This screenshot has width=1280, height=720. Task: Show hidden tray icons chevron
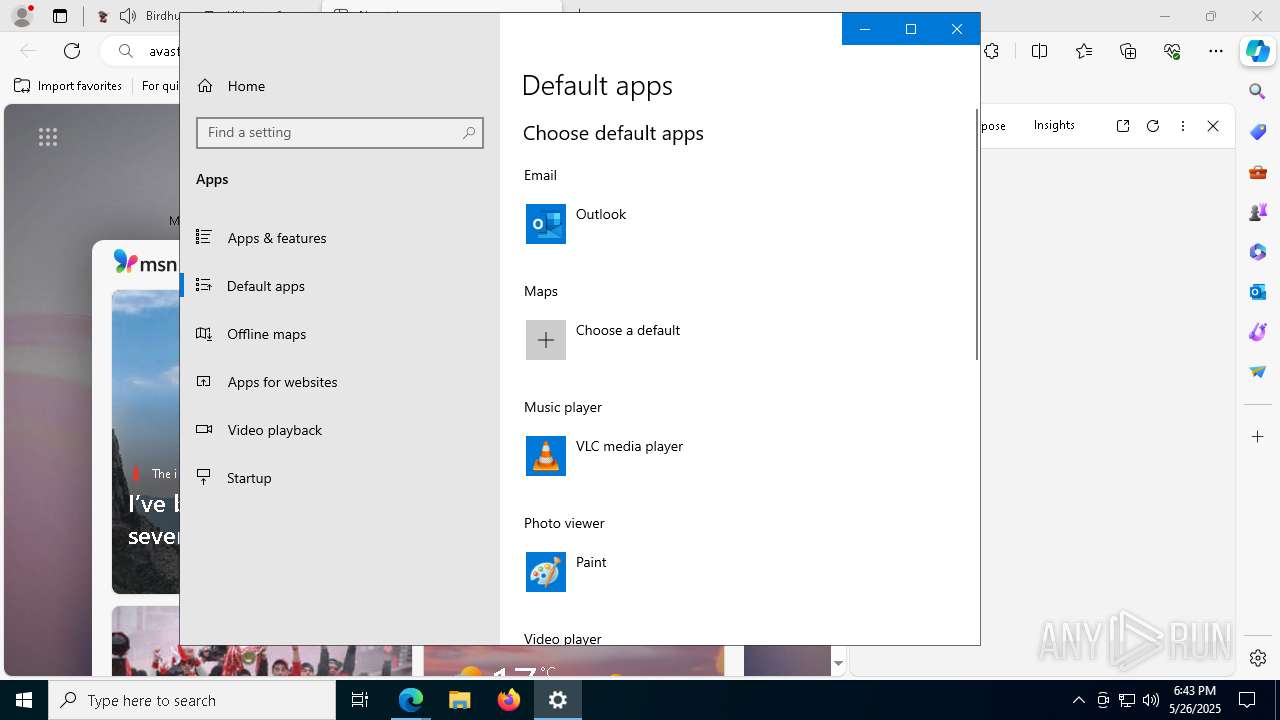click(x=1078, y=700)
